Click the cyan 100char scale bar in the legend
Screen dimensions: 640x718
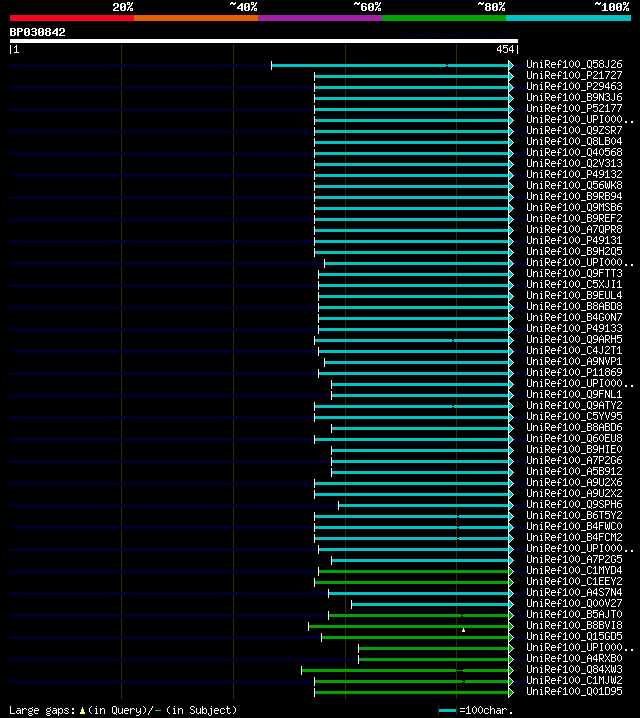point(447,711)
